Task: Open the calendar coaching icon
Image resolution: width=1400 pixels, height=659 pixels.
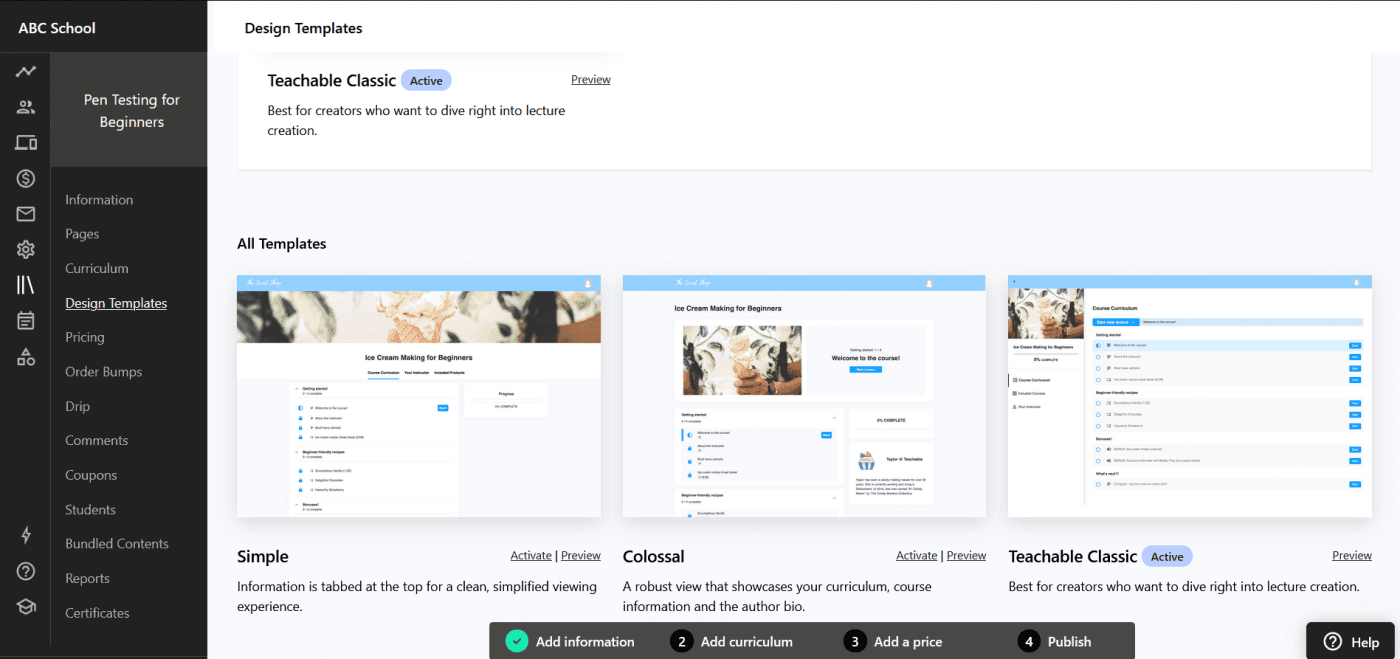Action: [26, 321]
